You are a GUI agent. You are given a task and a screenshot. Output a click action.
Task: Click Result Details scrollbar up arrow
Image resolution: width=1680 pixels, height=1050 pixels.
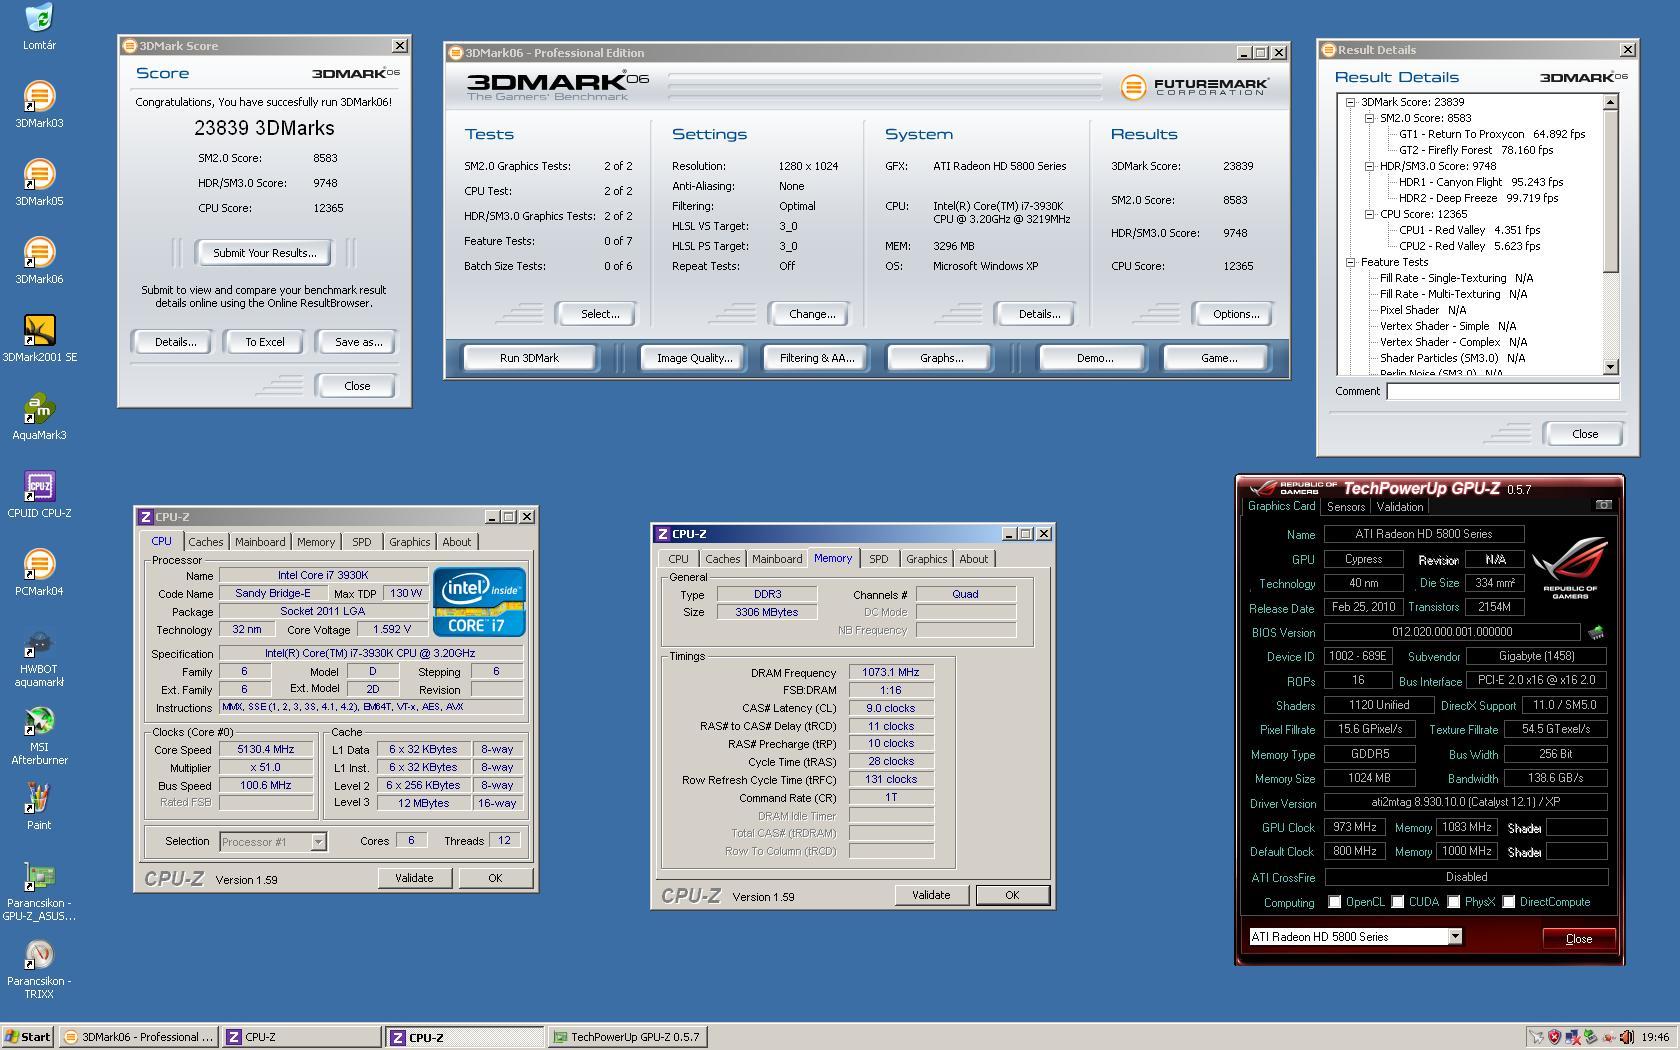tap(1610, 102)
